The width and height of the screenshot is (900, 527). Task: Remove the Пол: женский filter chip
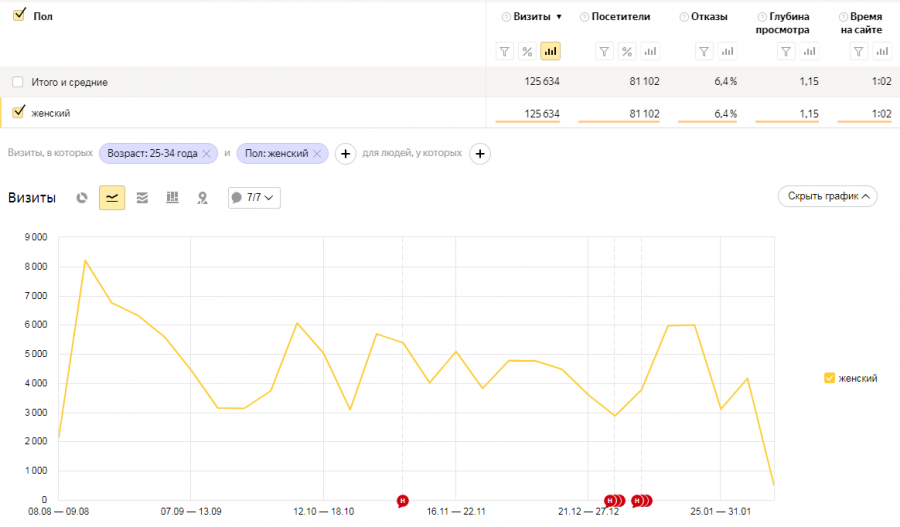point(317,153)
